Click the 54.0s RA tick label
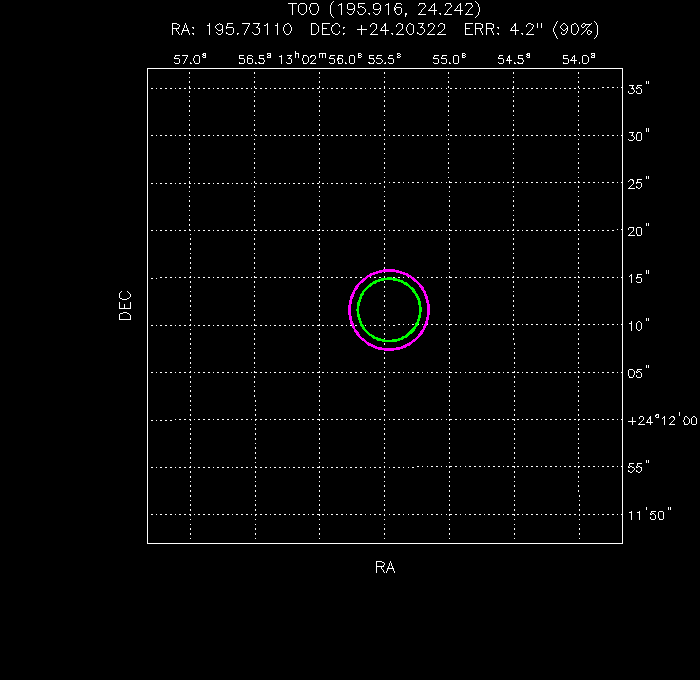700x680 pixels. coord(578,59)
